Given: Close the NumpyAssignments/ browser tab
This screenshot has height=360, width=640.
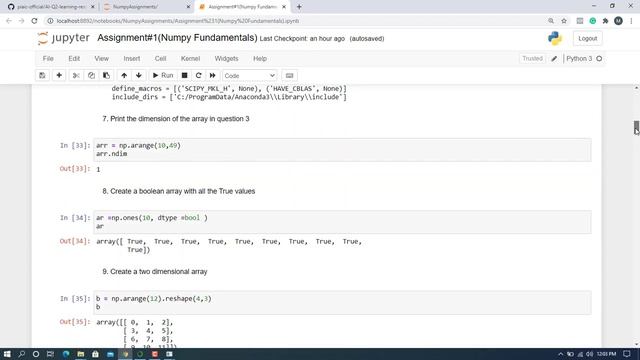Looking at the screenshot, I should (188, 7).
